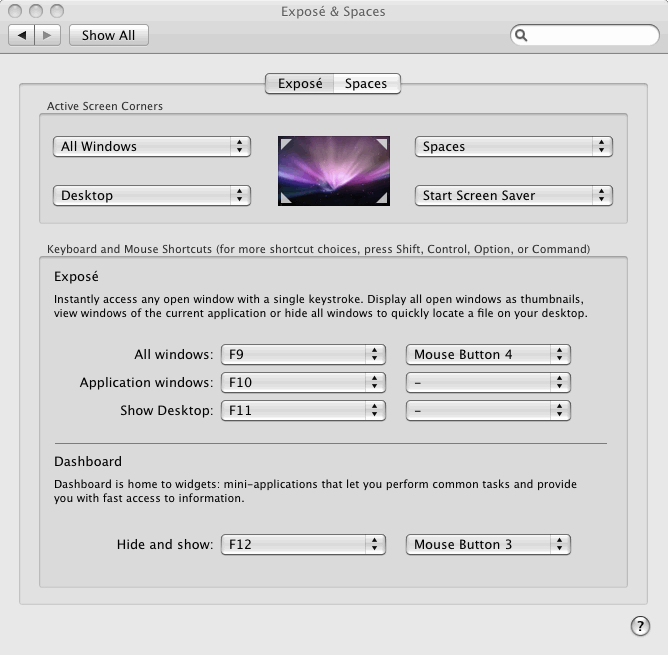Change the Show Desktop F11 shortcut

[x=303, y=410]
